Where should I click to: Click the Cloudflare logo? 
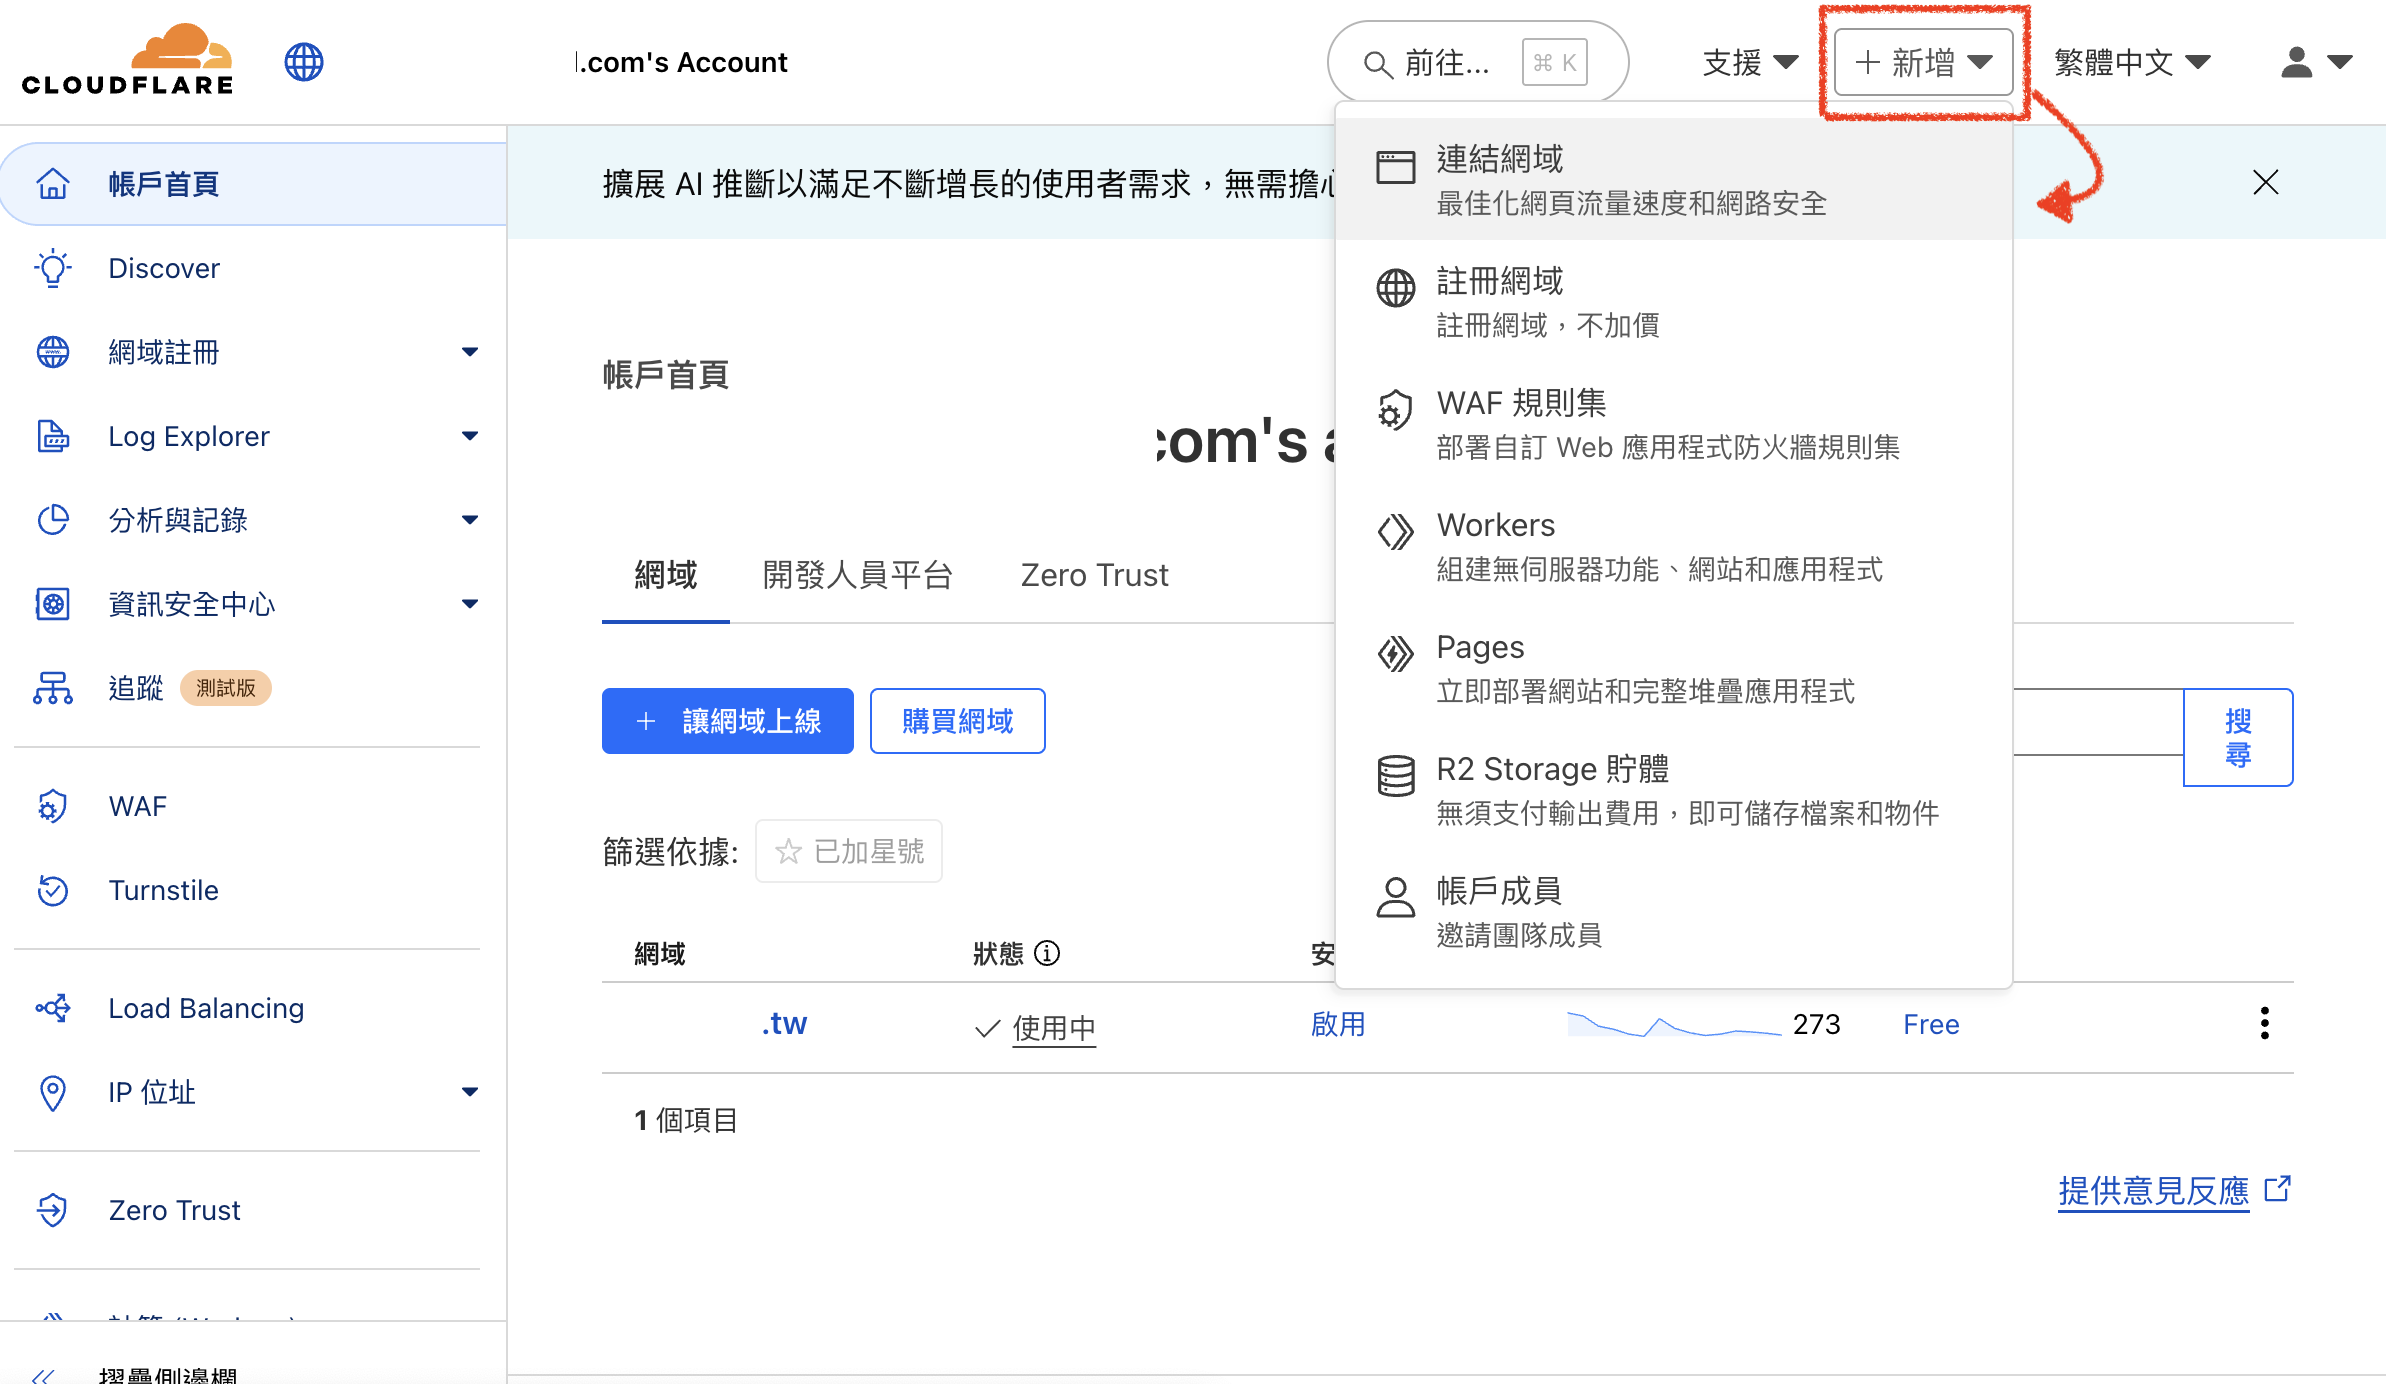tap(128, 60)
